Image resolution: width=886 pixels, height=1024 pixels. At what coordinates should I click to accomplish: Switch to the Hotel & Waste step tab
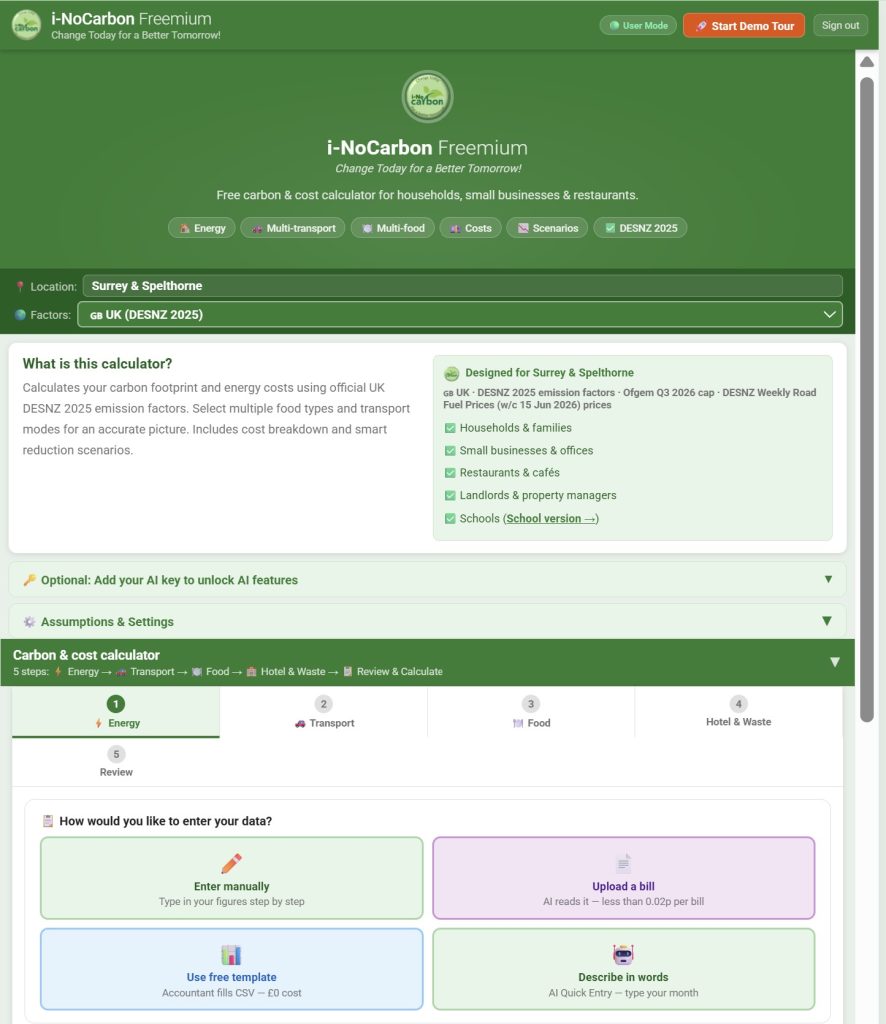[x=738, y=712]
